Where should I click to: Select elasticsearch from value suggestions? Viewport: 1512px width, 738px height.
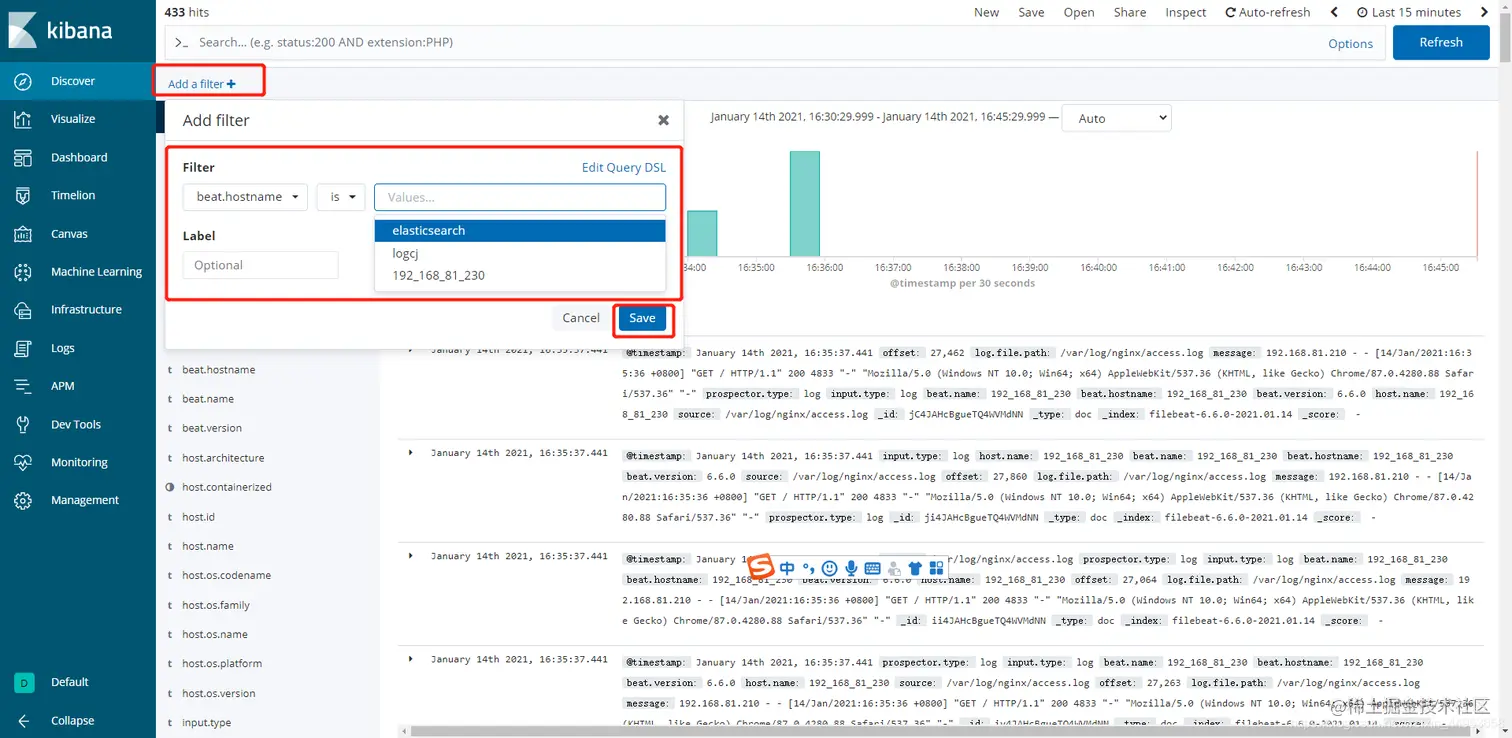520,230
